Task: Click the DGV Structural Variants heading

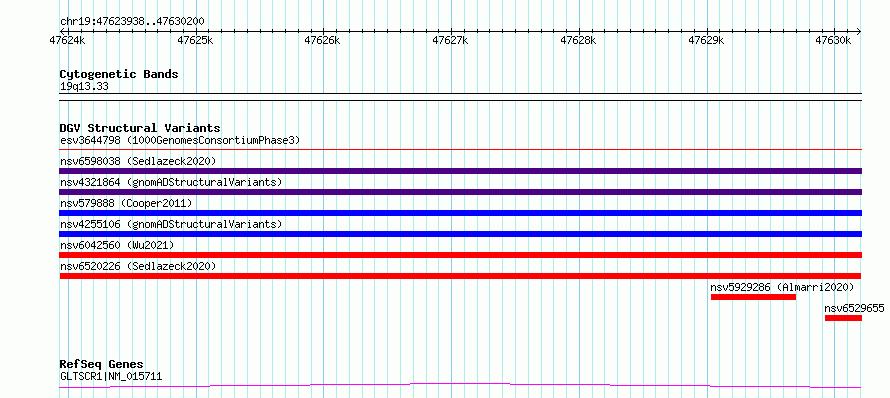Action: tap(140, 128)
